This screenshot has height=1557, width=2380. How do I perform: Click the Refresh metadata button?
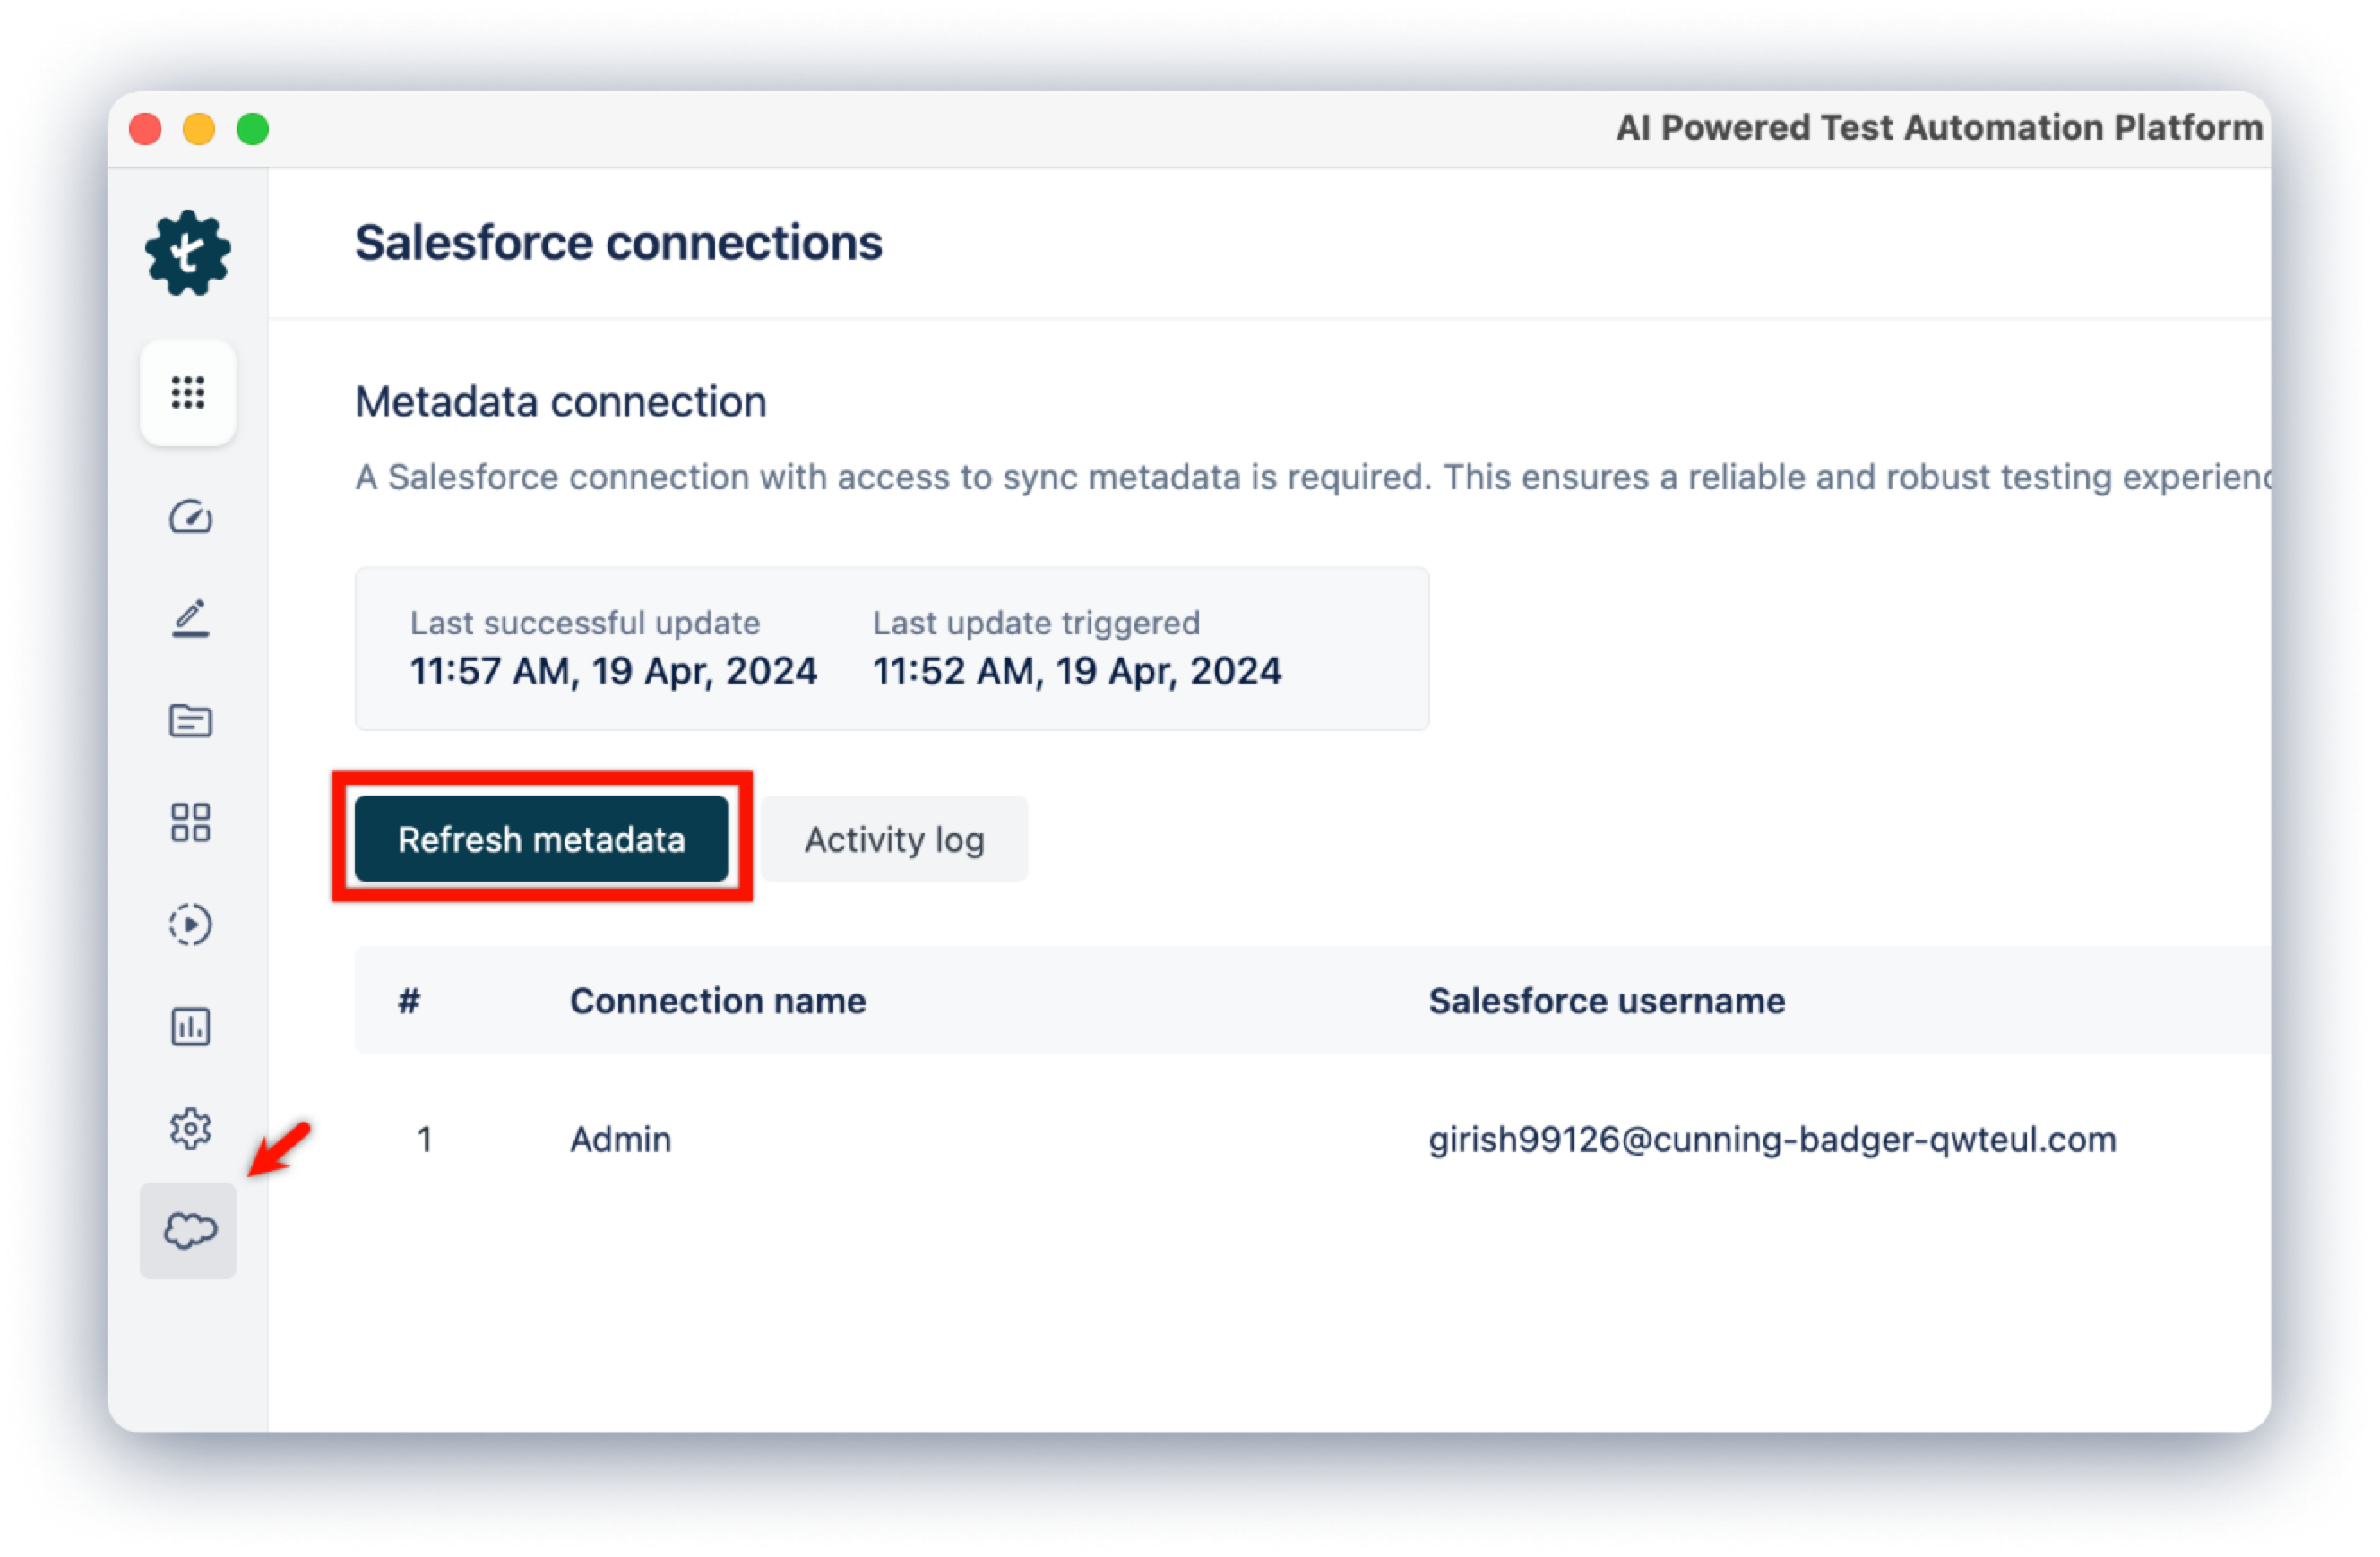tap(542, 839)
